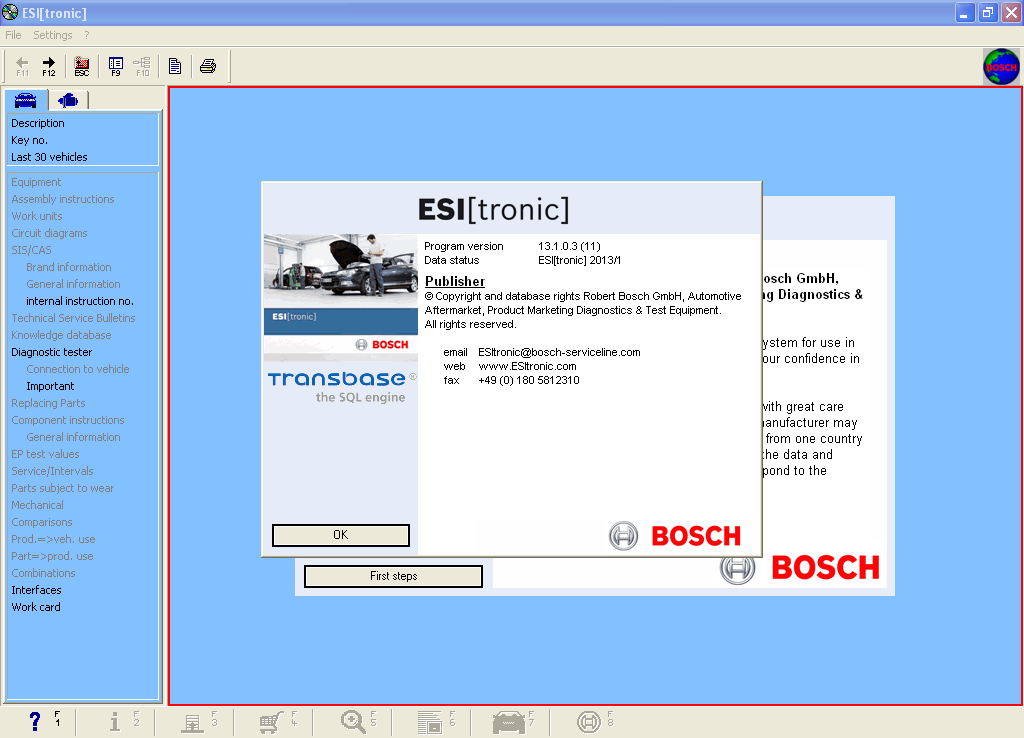This screenshot has height=738, width=1024.
Task: Open Knowledge database entry
Action: click(x=61, y=335)
